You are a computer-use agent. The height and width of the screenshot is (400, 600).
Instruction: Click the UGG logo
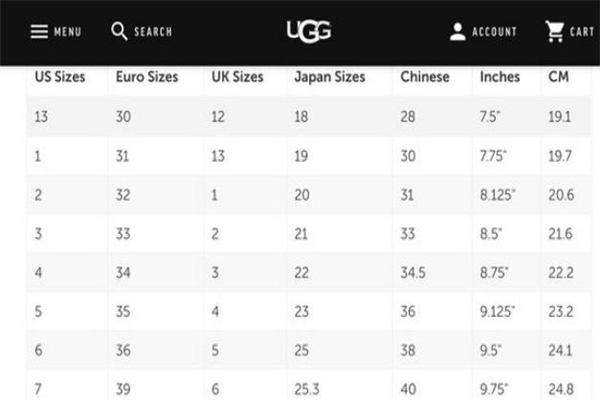tap(307, 31)
